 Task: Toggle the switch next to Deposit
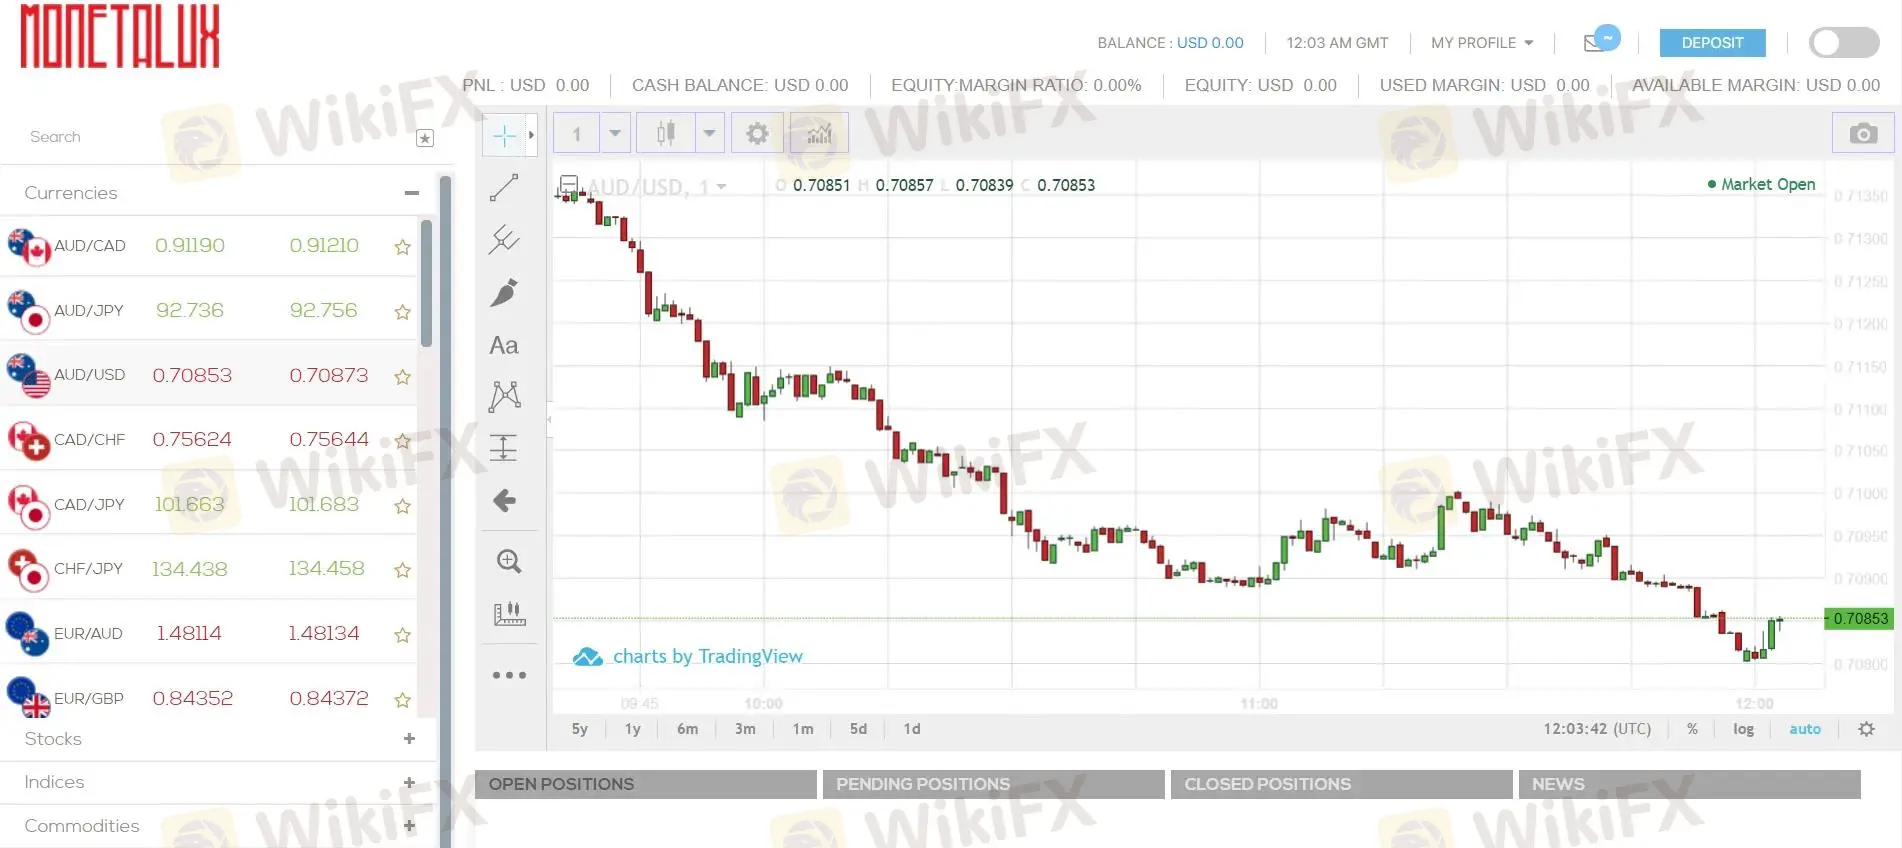1844,42
